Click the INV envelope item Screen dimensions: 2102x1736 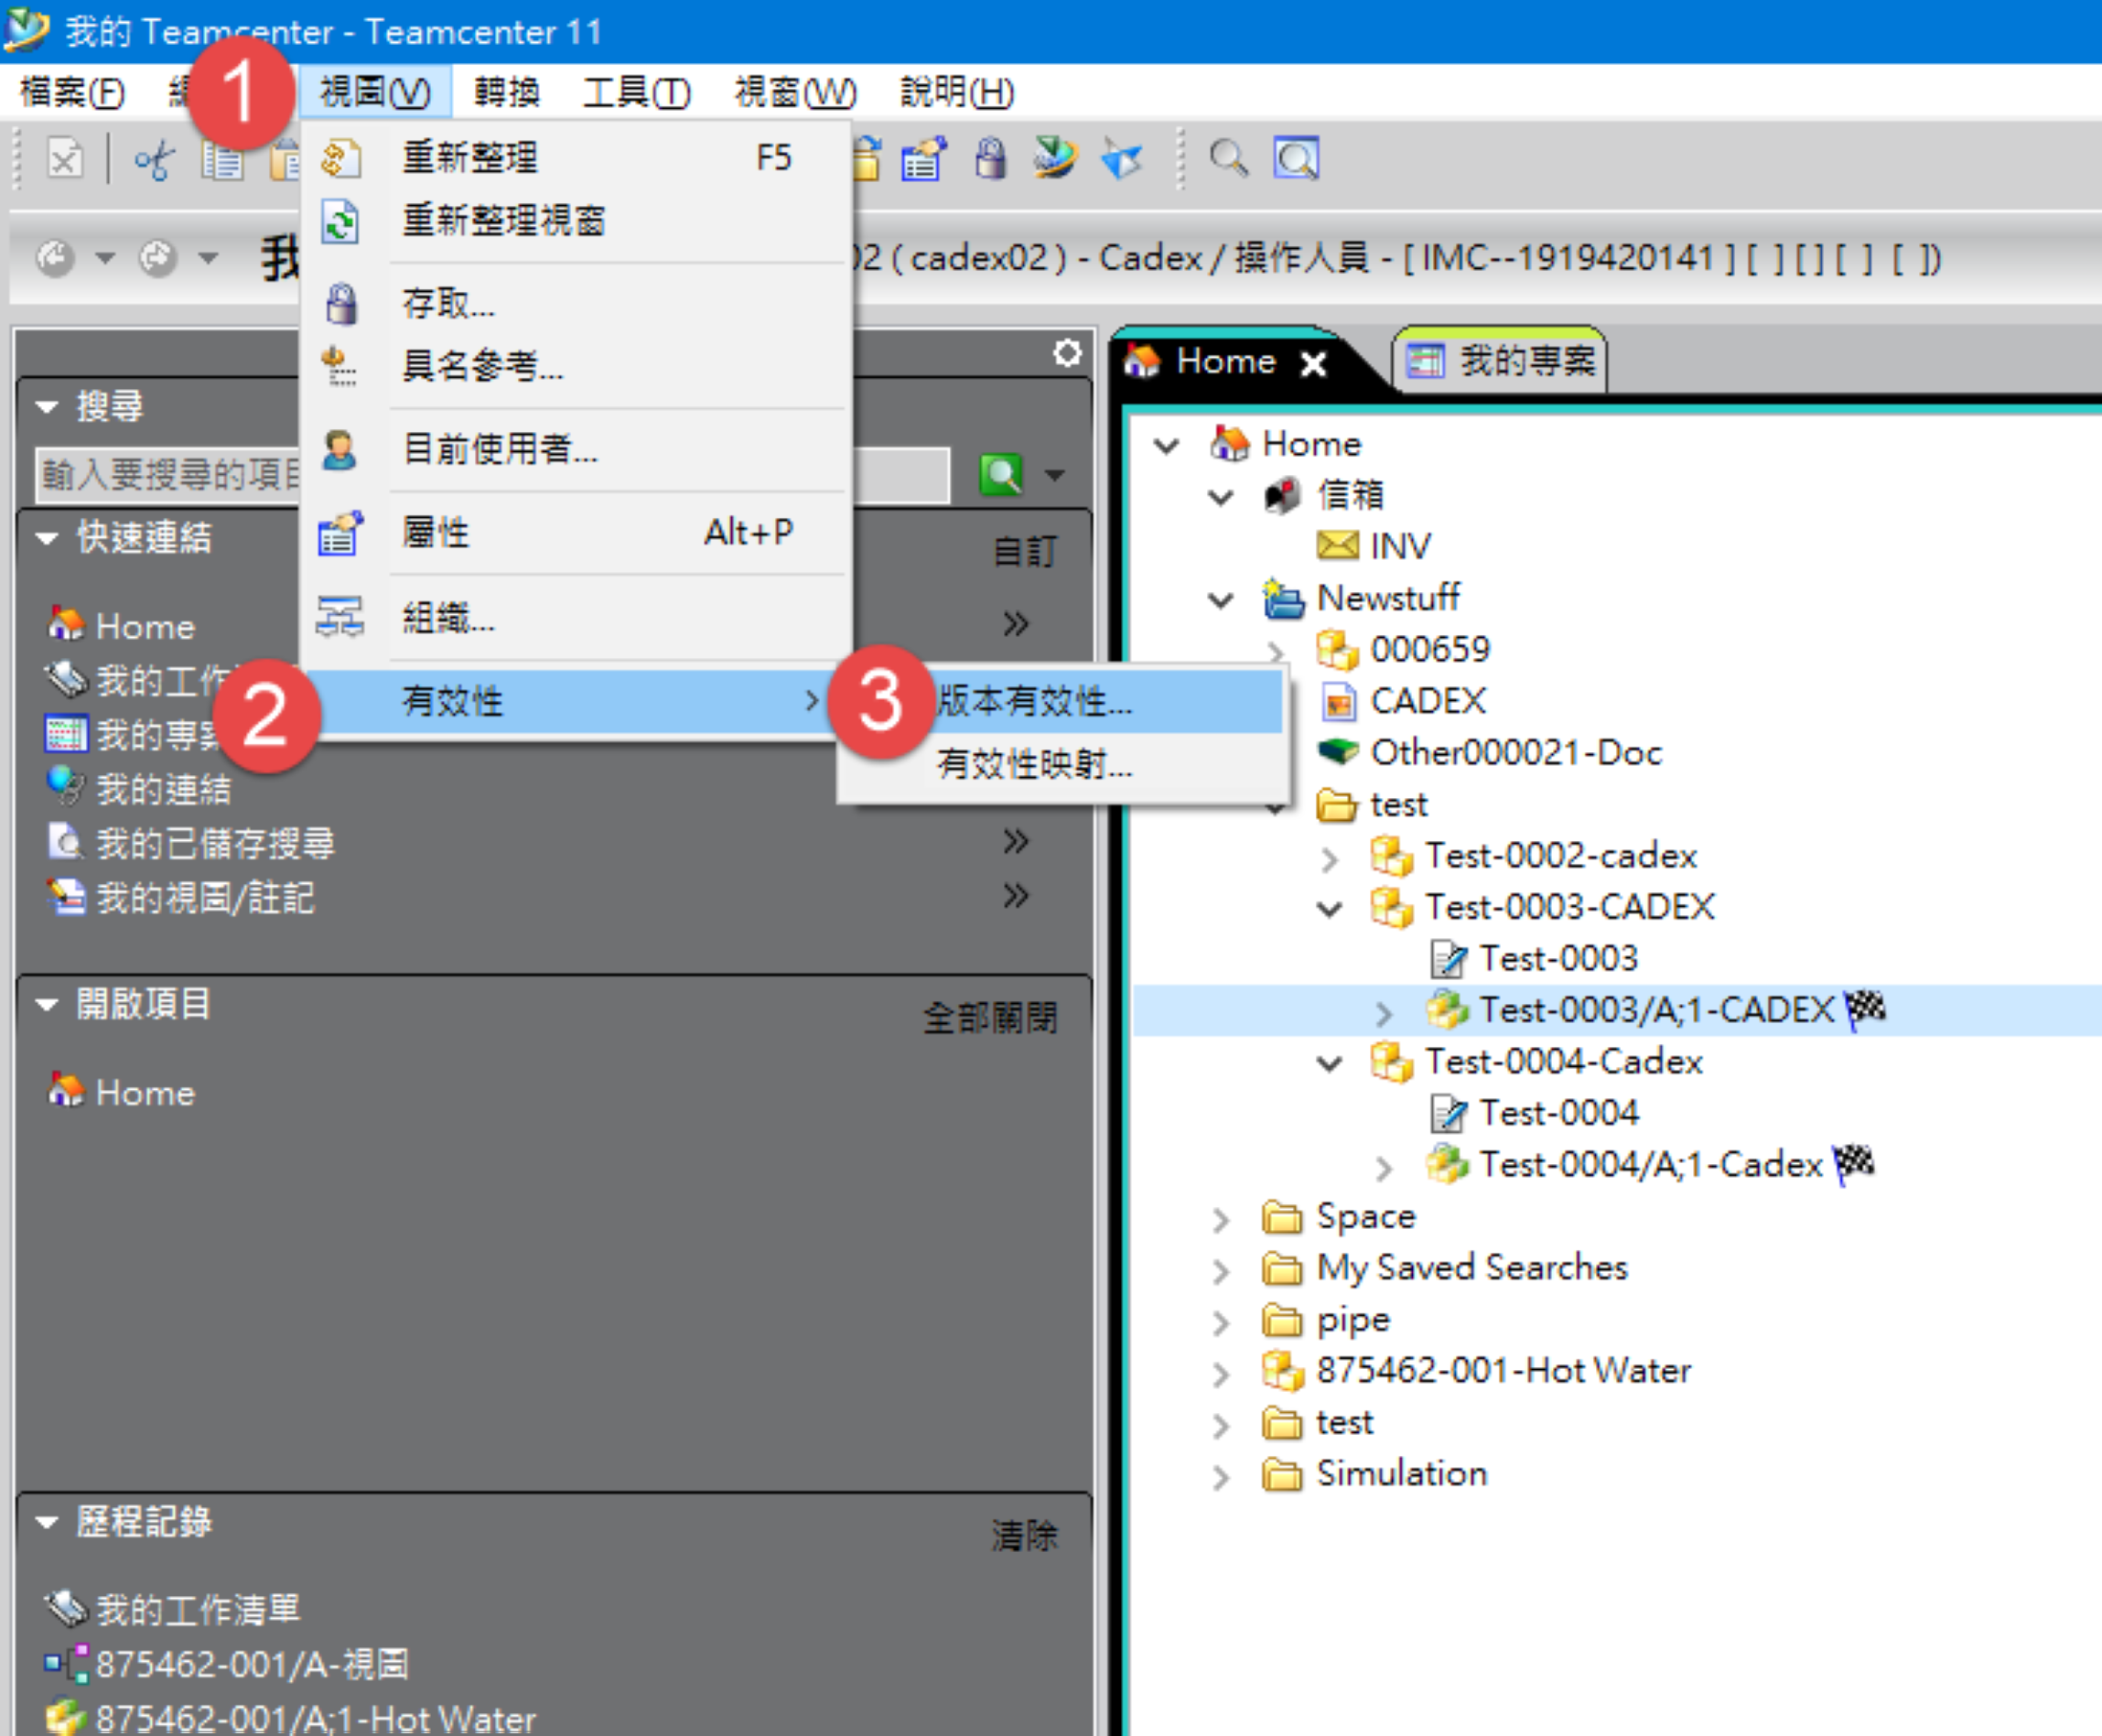pos(1374,546)
